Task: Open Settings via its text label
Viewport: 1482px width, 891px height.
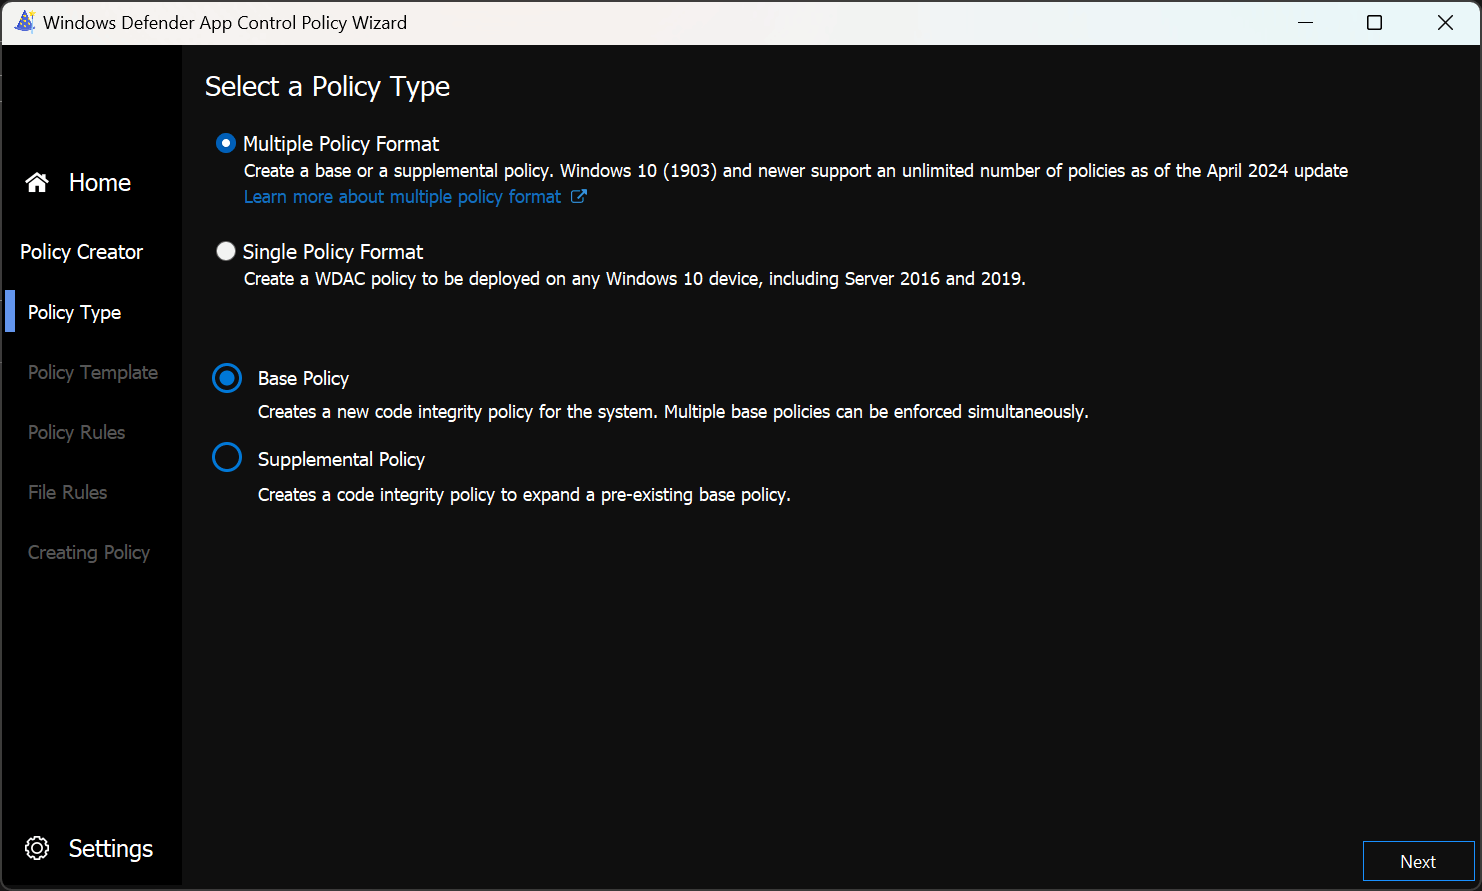Action: pyautogui.click(x=111, y=848)
